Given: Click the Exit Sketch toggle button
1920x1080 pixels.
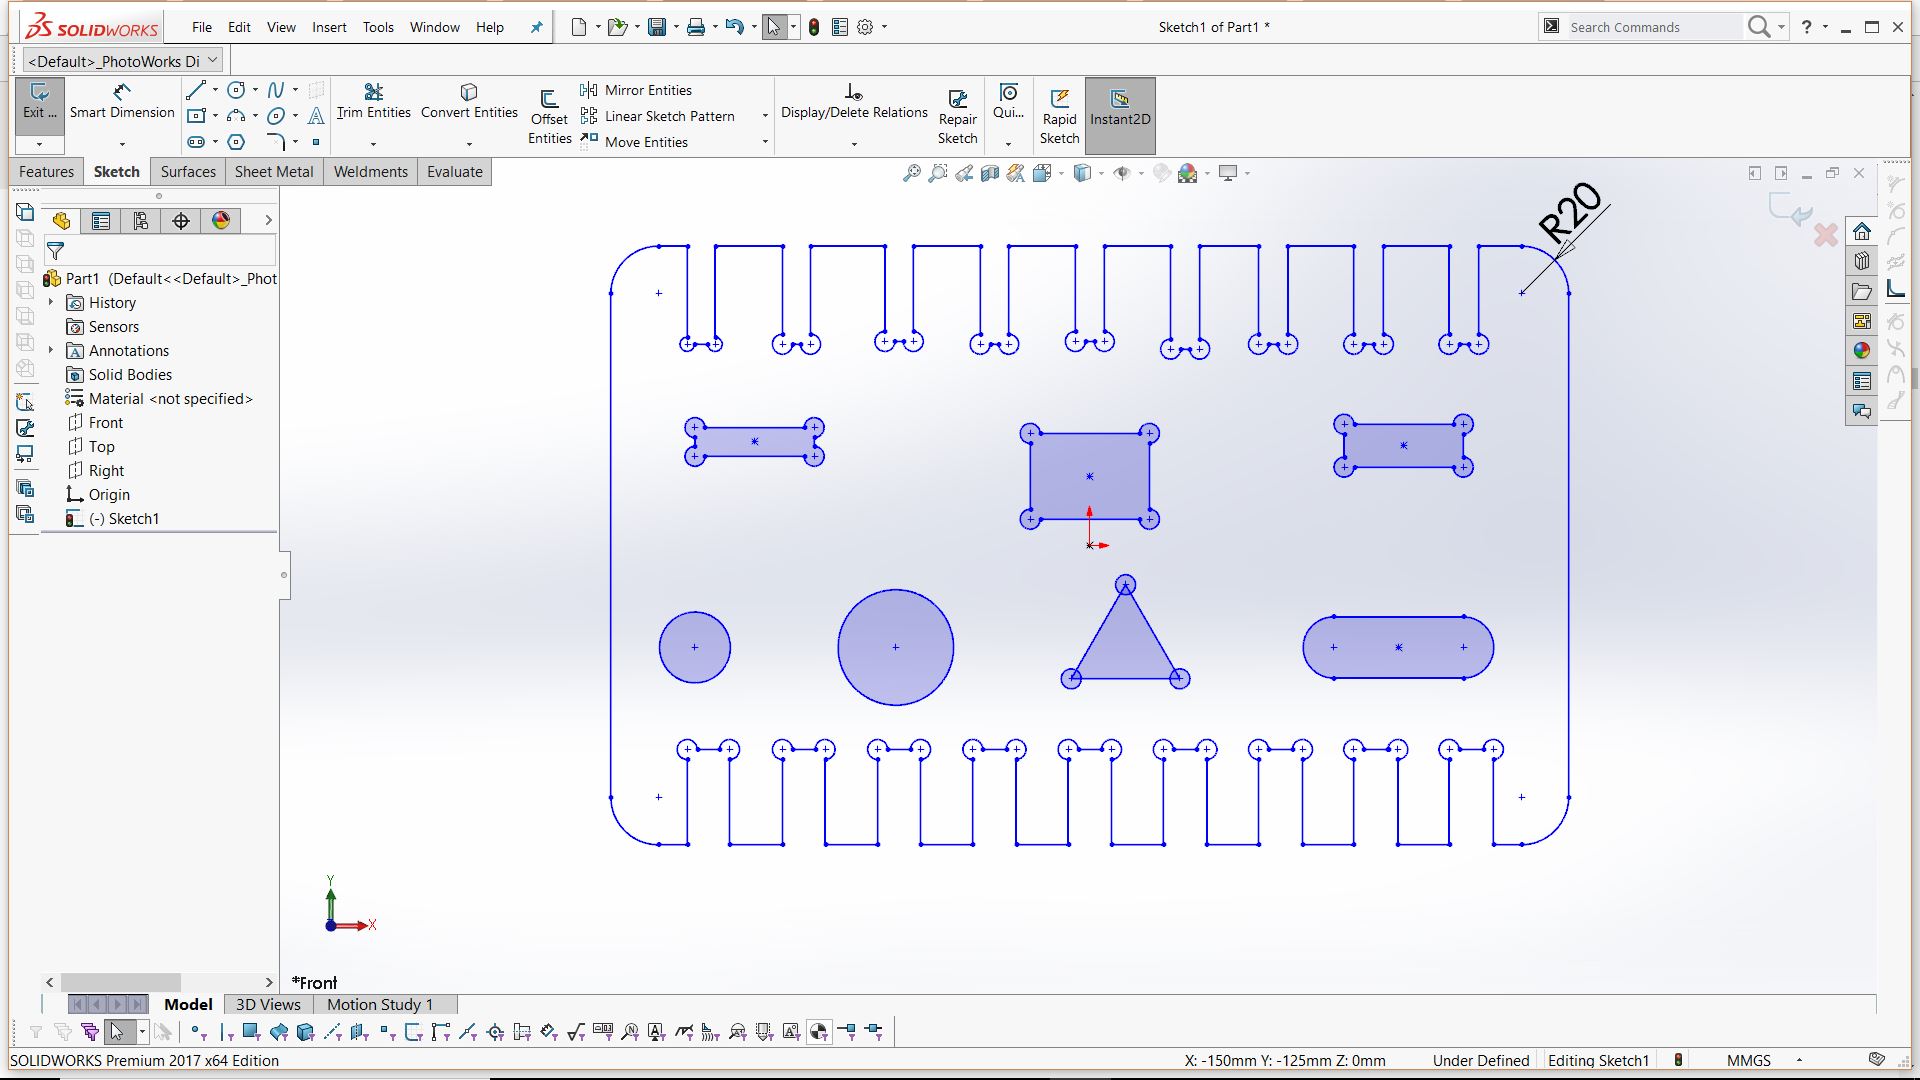Looking at the screenshot, I should click(x=40, y=101).
